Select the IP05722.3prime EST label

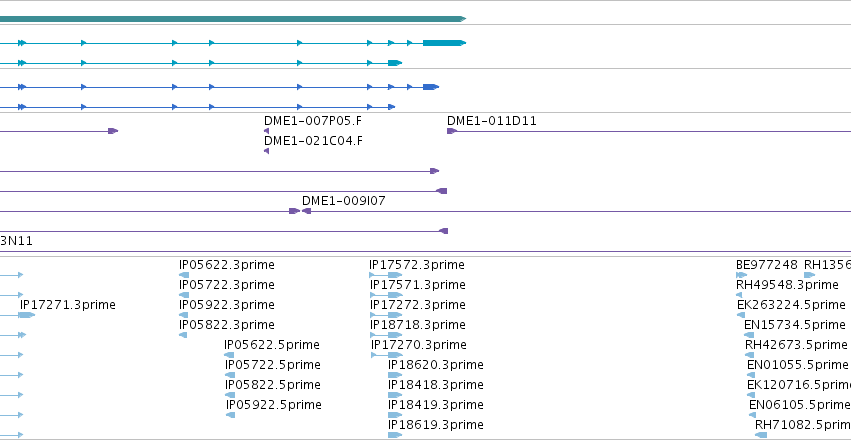[x=227, y=285]
